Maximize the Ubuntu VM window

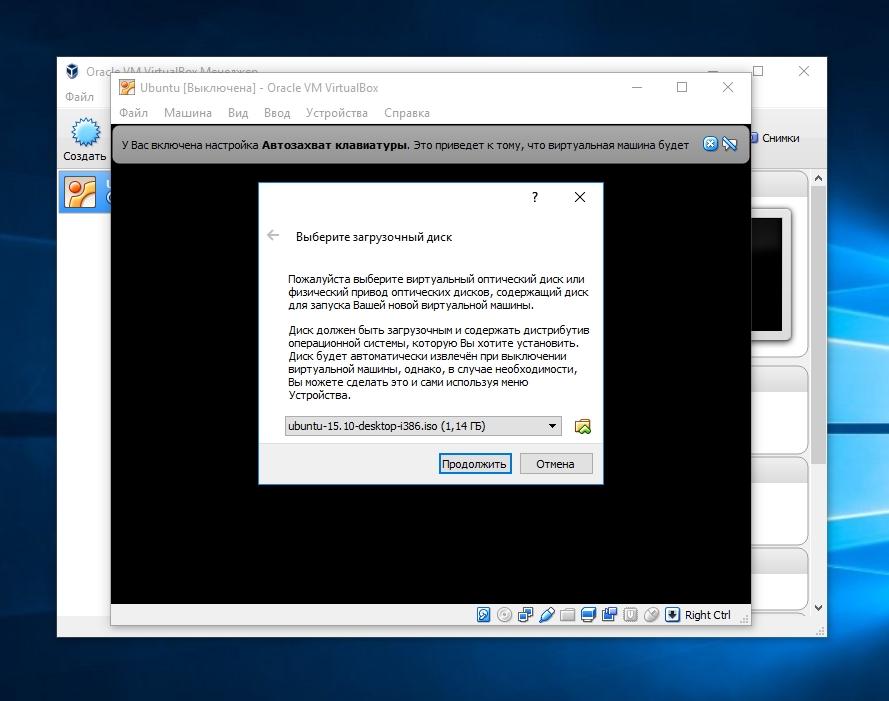[682, 87]
